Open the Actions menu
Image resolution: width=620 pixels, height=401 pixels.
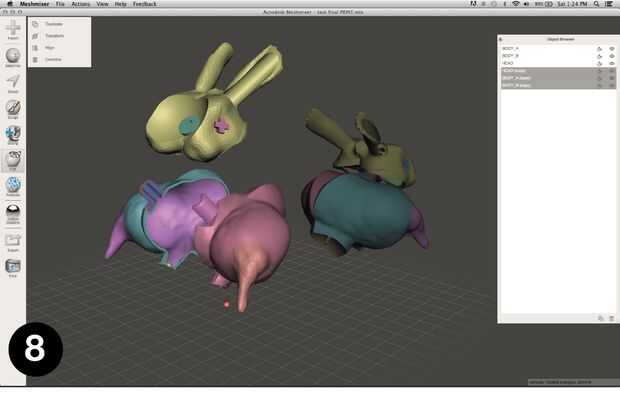81,4
